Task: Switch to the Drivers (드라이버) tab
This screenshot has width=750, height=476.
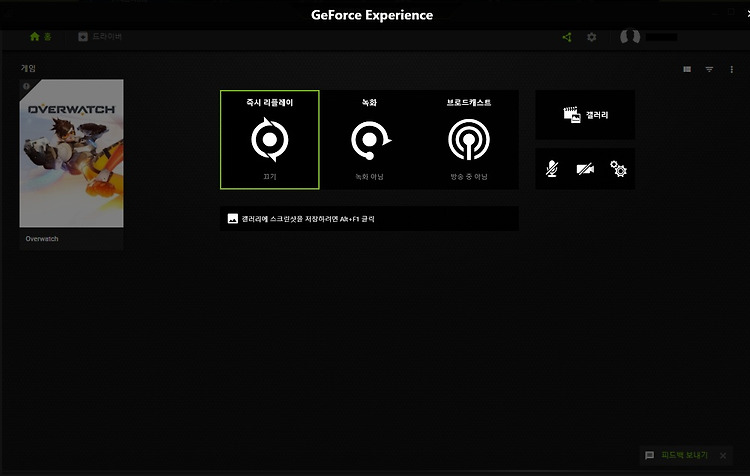Action: pyautogui.click(x=100, y=37)
